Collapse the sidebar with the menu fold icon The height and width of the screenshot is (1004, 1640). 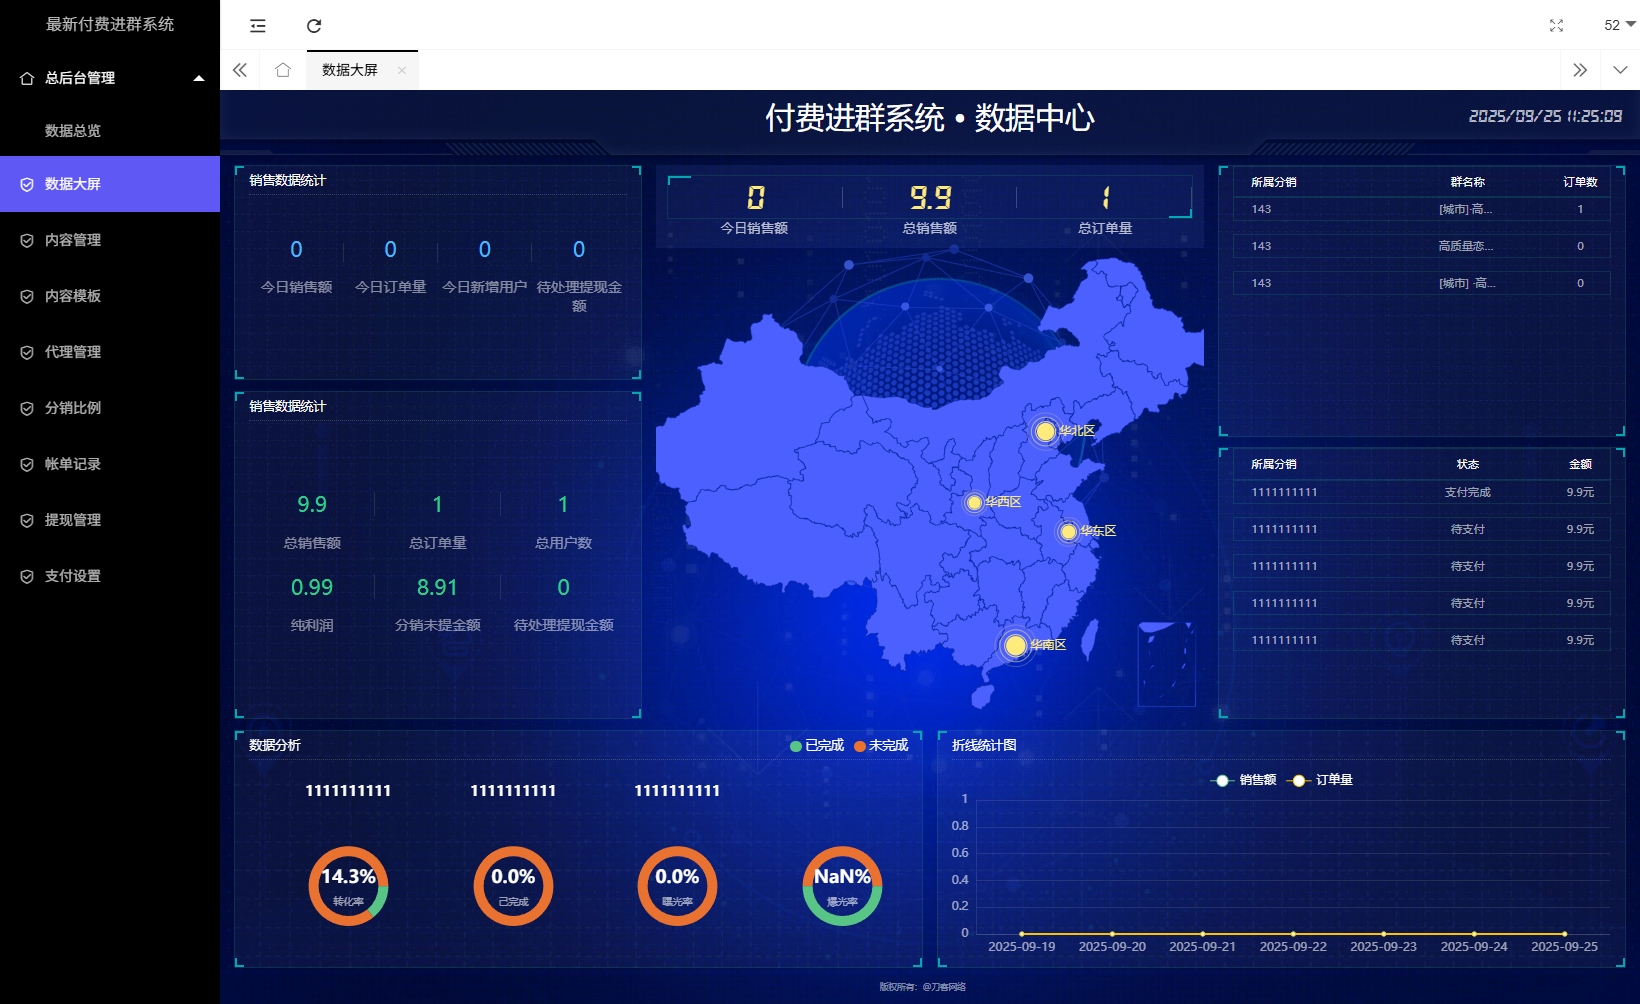coord(258,26)
